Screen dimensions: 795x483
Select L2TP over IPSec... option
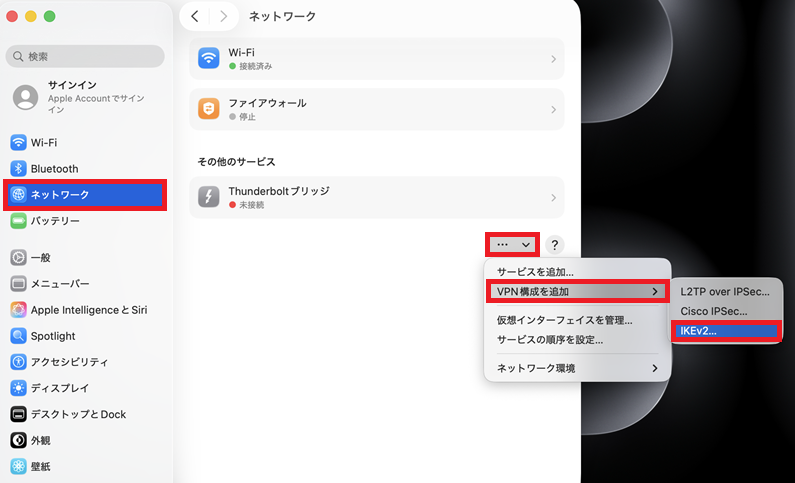click(725, 291)
